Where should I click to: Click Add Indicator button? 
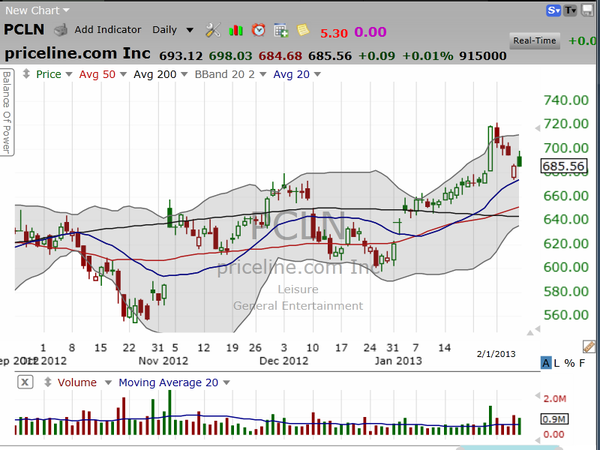coord(108,29)
